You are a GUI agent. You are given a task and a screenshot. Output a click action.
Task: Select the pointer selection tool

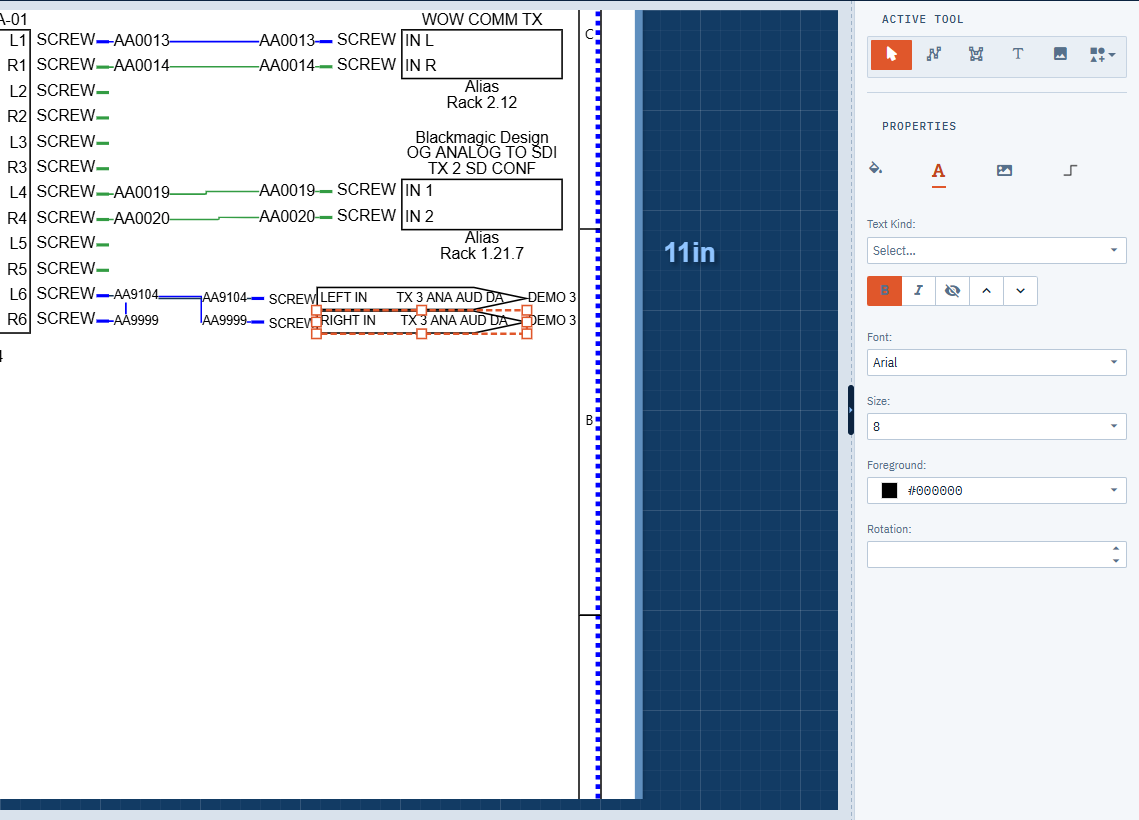click(891, 54)
